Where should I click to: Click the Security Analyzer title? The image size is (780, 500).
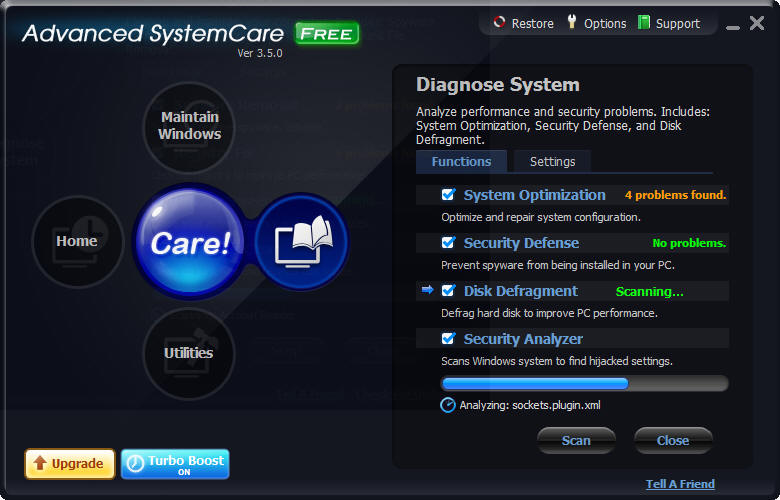pos(523,339)
